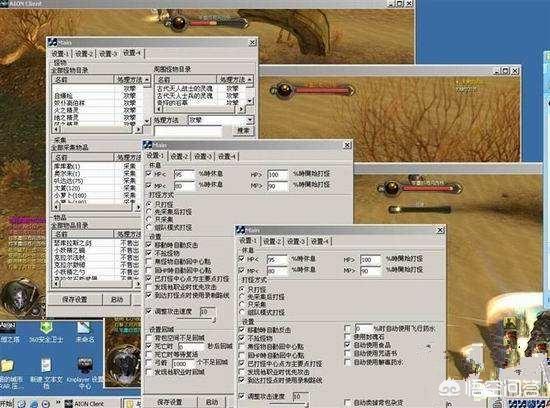Focus the HP< 95 rest field in the frontmost window
The height and width of the screenshot is (408, 550).
[276, 260]
